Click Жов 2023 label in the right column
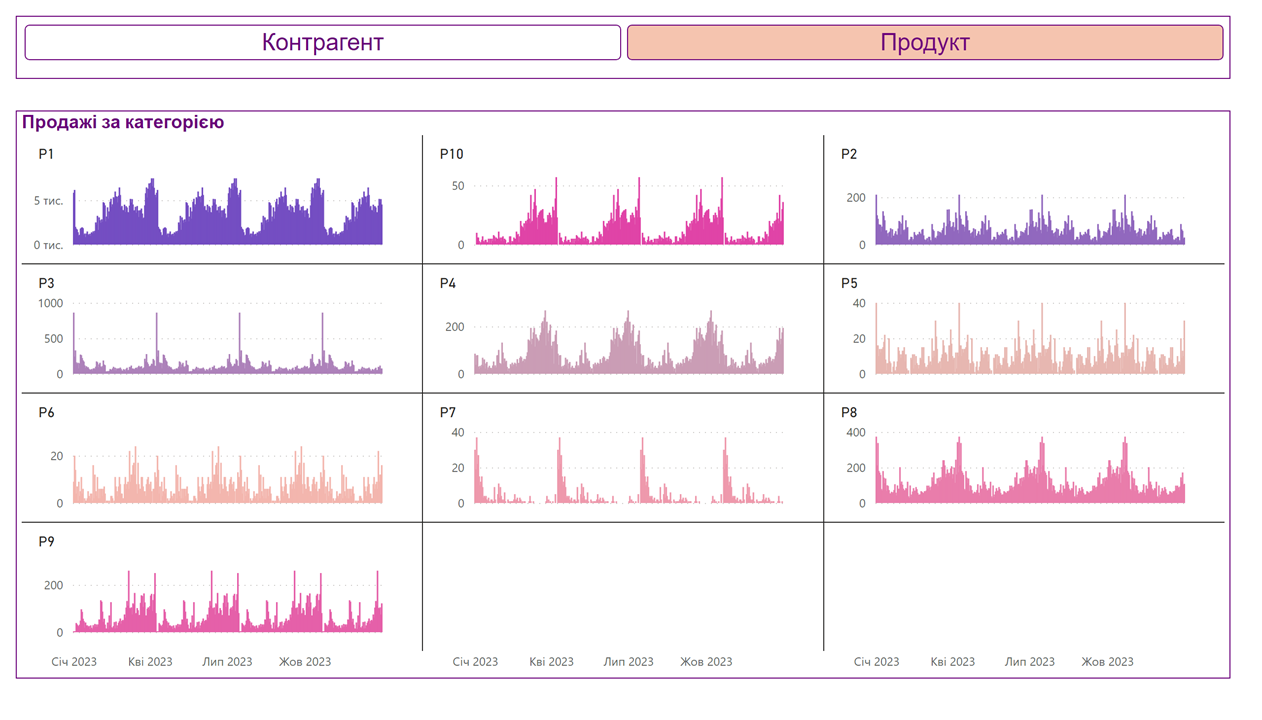The width and height of the screenshot is (1262, 720). point(1107,662)
